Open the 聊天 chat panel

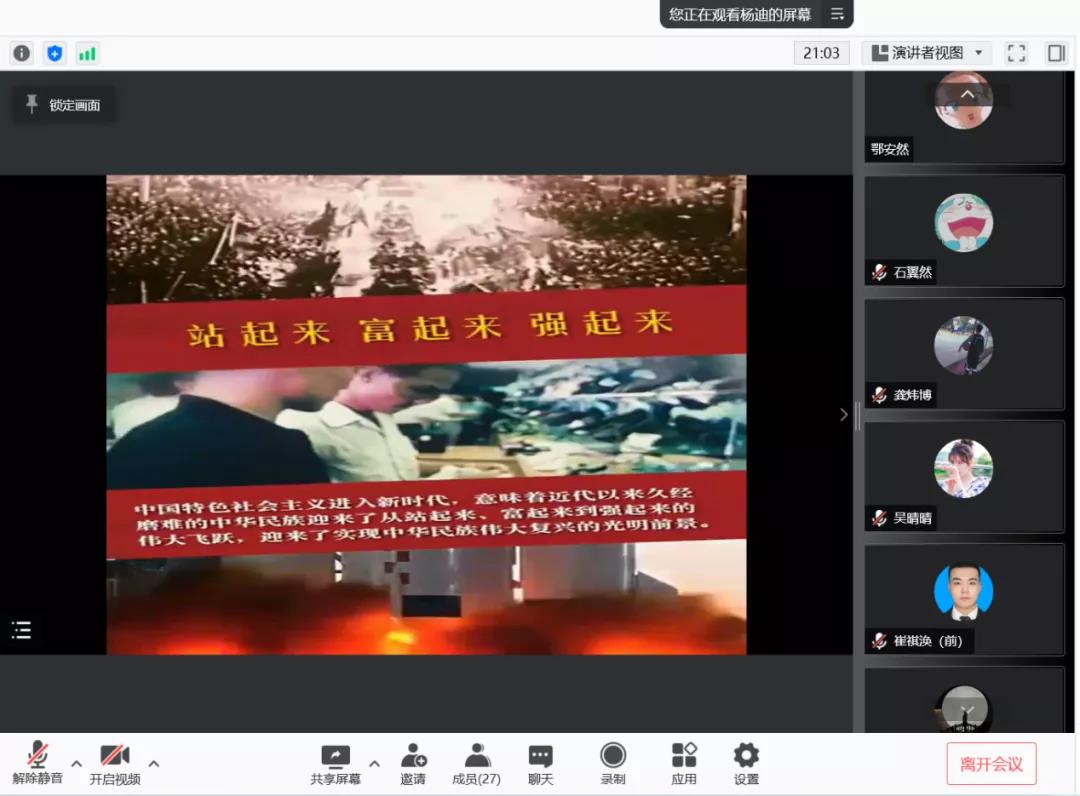tap(540, 764)
